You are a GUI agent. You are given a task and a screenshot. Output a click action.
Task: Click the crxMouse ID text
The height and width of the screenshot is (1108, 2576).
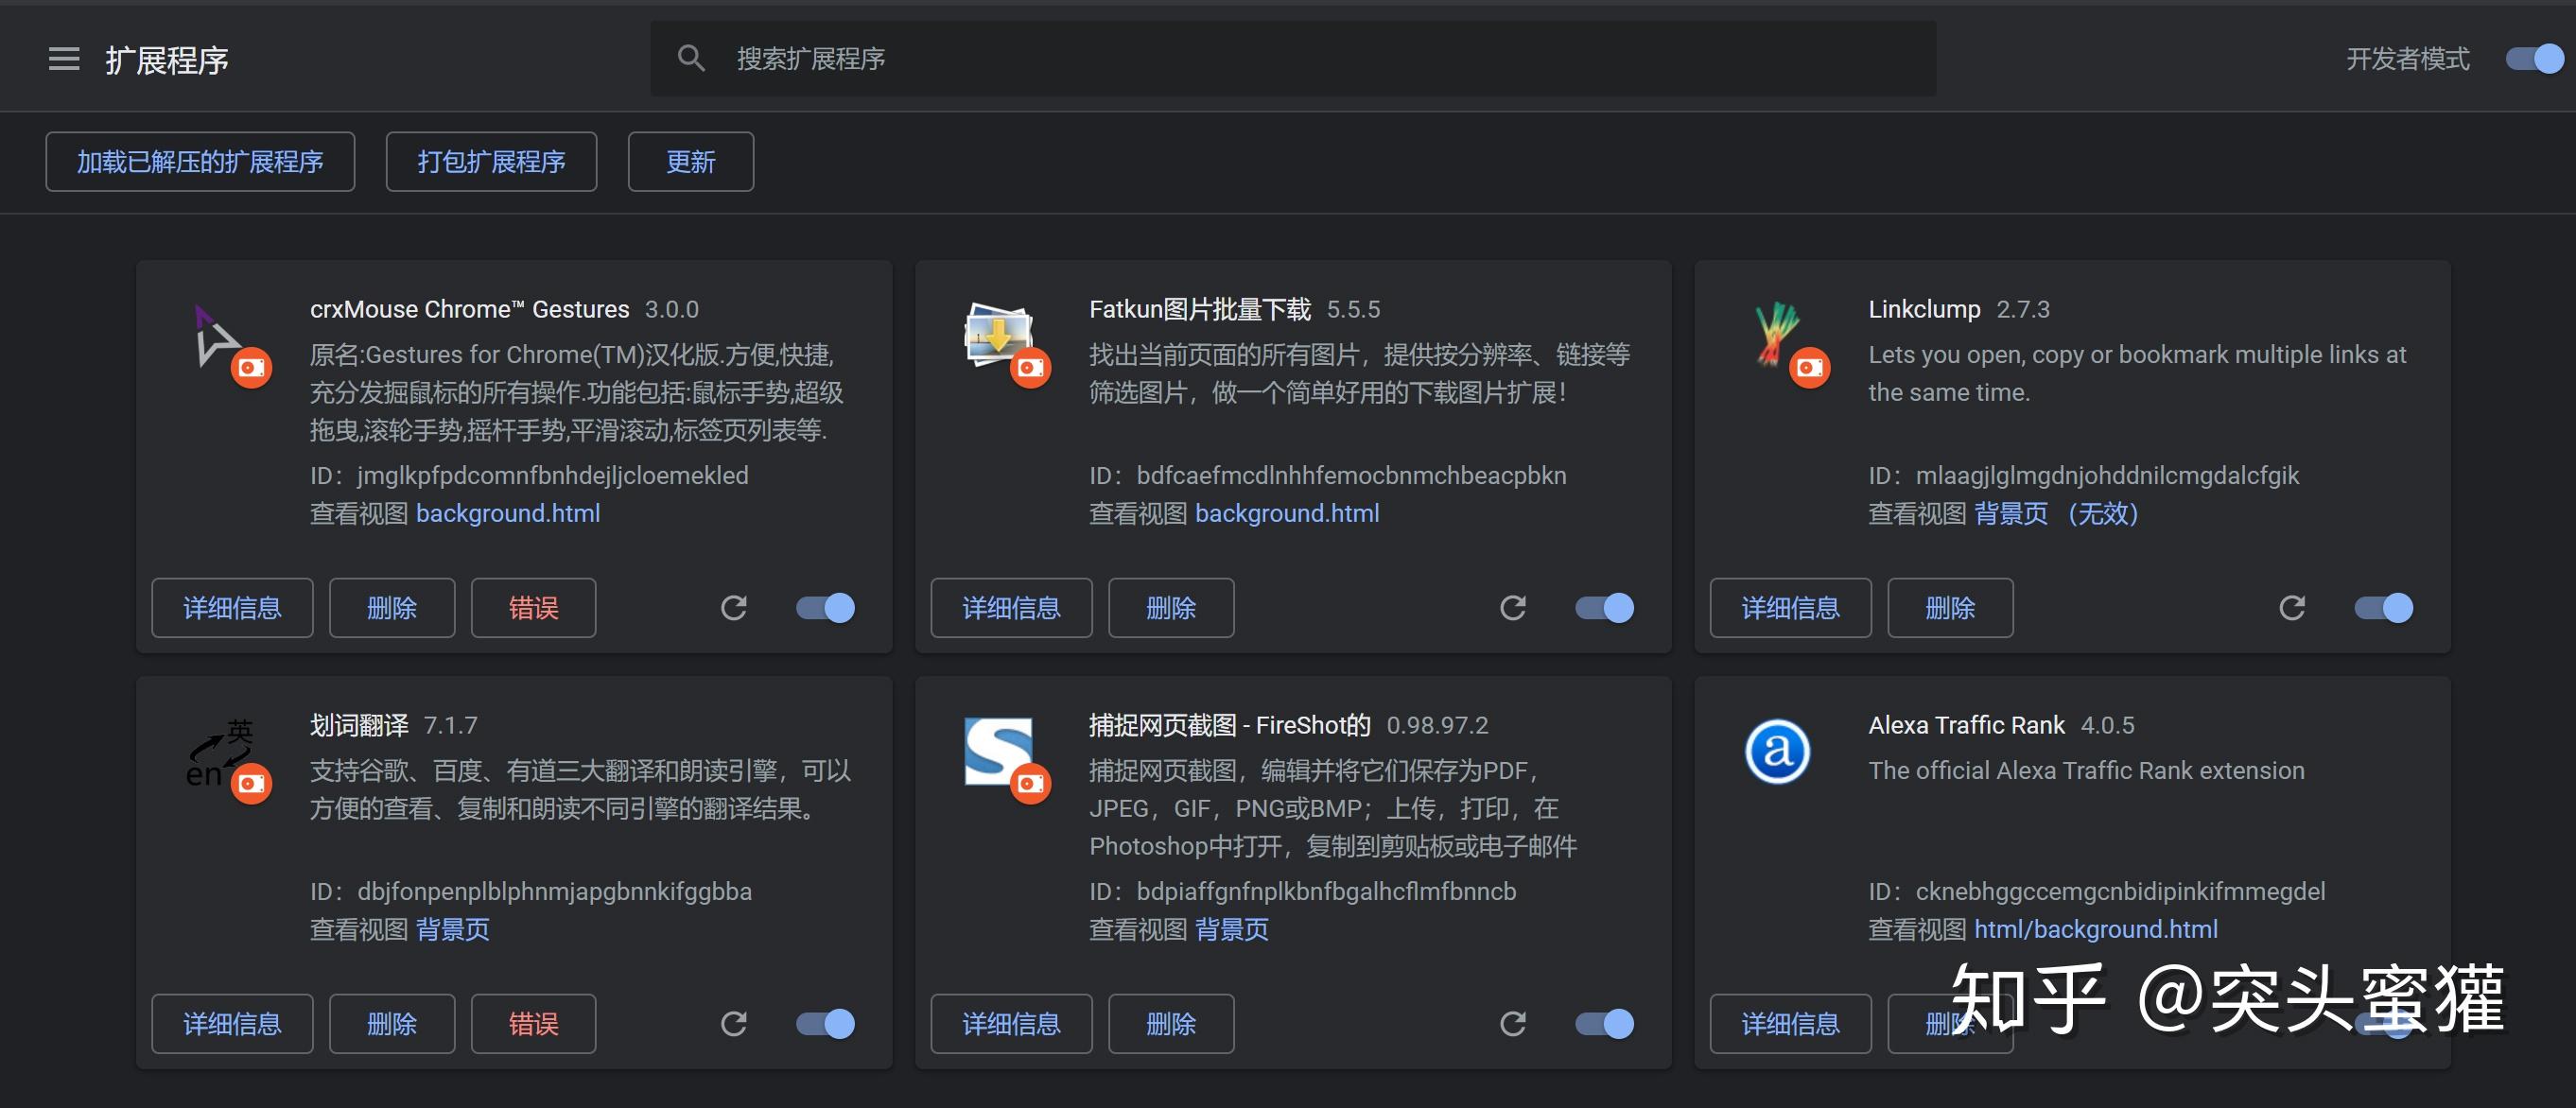point(529,476)
